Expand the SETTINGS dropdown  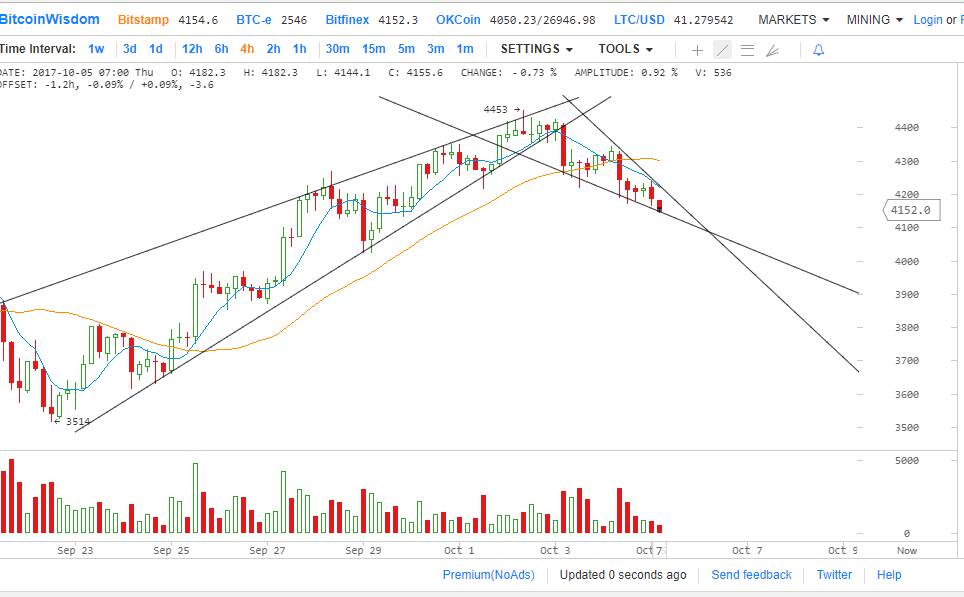(537, 49)
